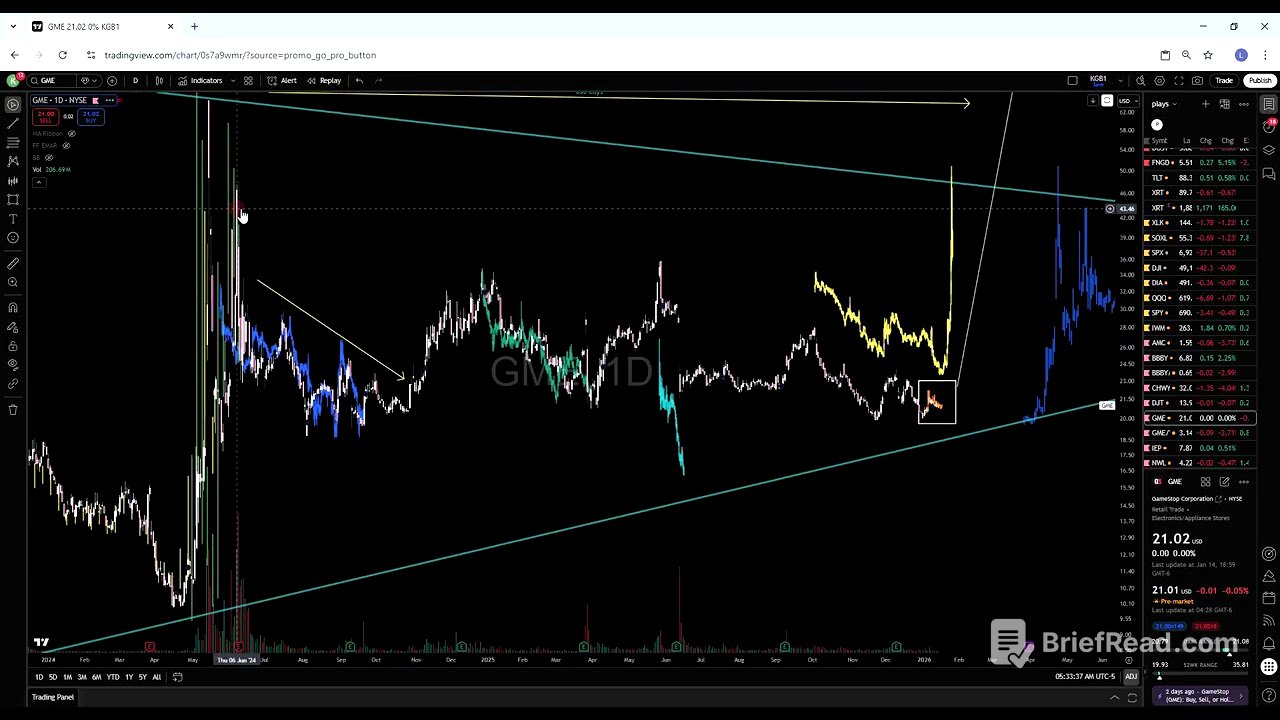1280x720 pixels.
Task: Show the FF EMAR indicator via eye icon
Action: coord(68,145)
